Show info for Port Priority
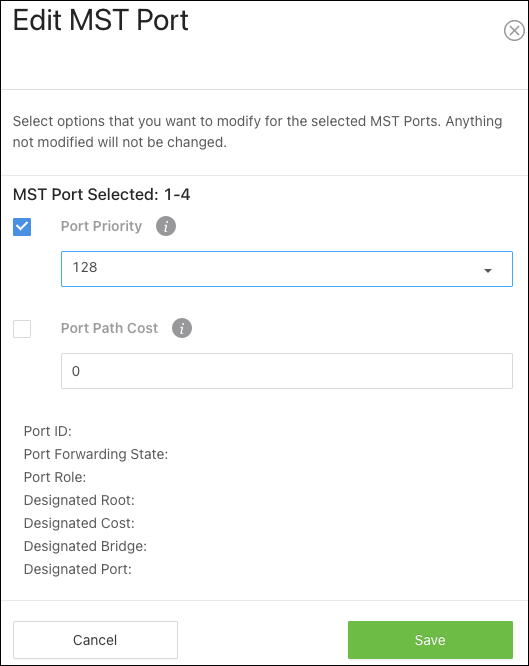This screenshot has width=529, height=666. click(166, 226)
